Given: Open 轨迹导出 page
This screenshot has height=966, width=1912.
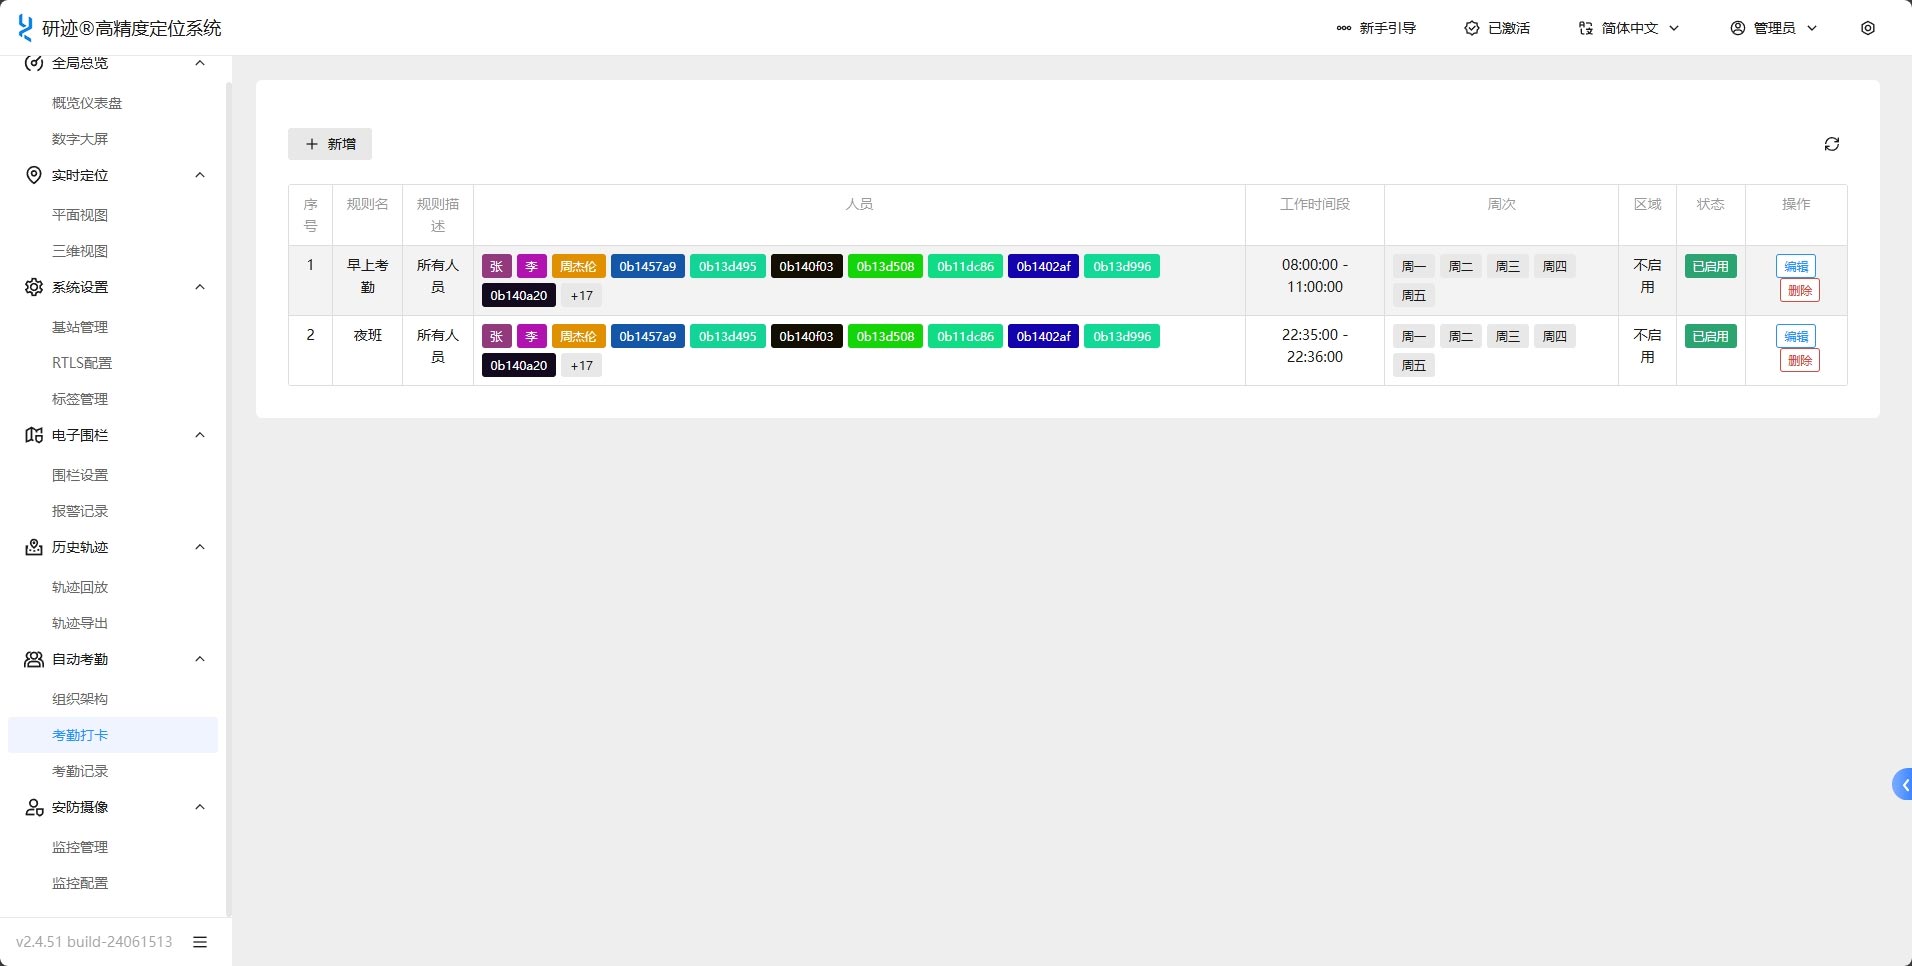Looking at the screenshot, I should click(80, 623).
